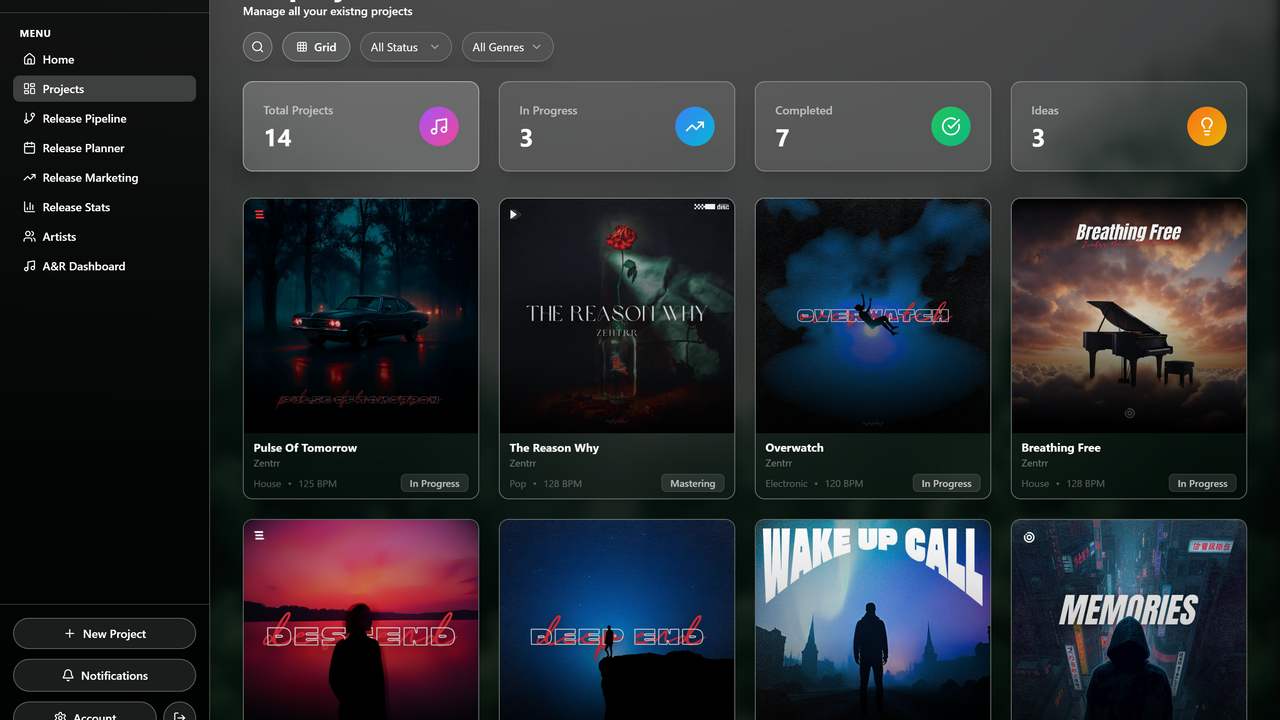The width and height of the screenshot is (1280, 720).
Task: Click the bell icon in Notifications button
Action: tap(68, 675)
